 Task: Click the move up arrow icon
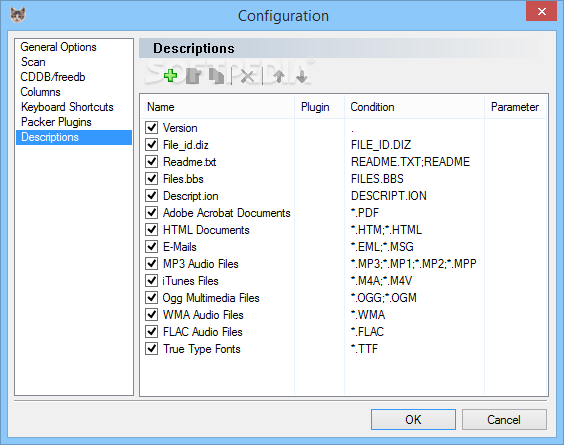tap(279, 76)
